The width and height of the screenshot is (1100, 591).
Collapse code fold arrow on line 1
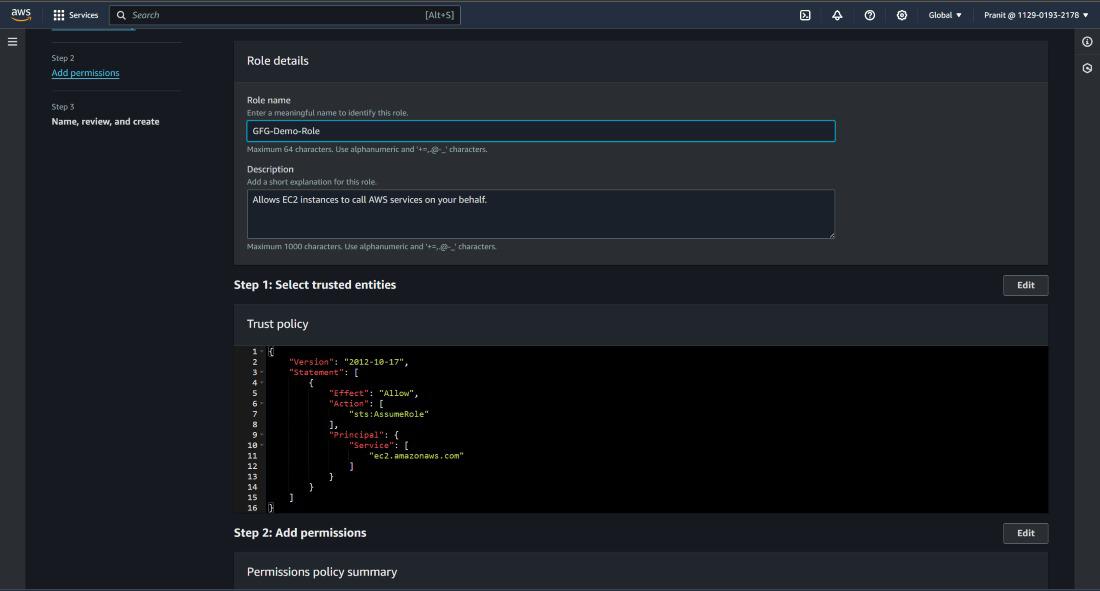(262, 352)
